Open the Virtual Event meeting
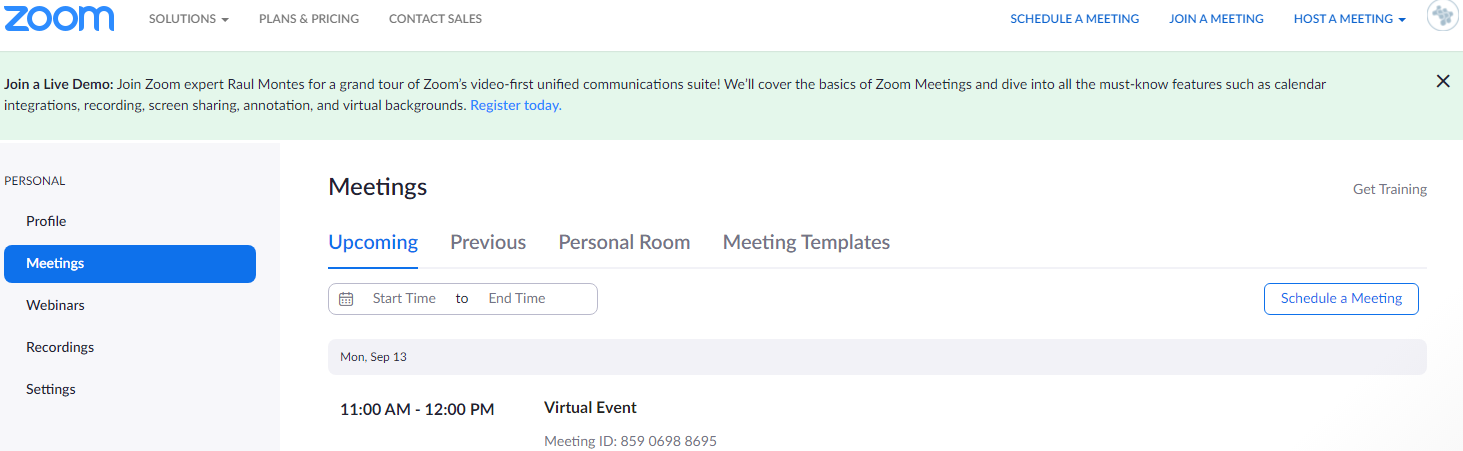The width and height of the screenshot is (1463, 451). click(x=590, y=408)
